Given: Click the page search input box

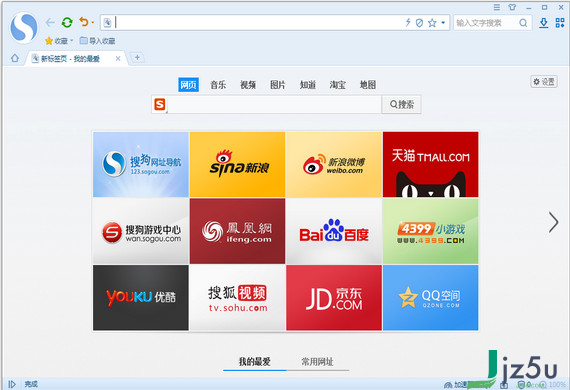Looking at the screenshot, I should point(275,105).
